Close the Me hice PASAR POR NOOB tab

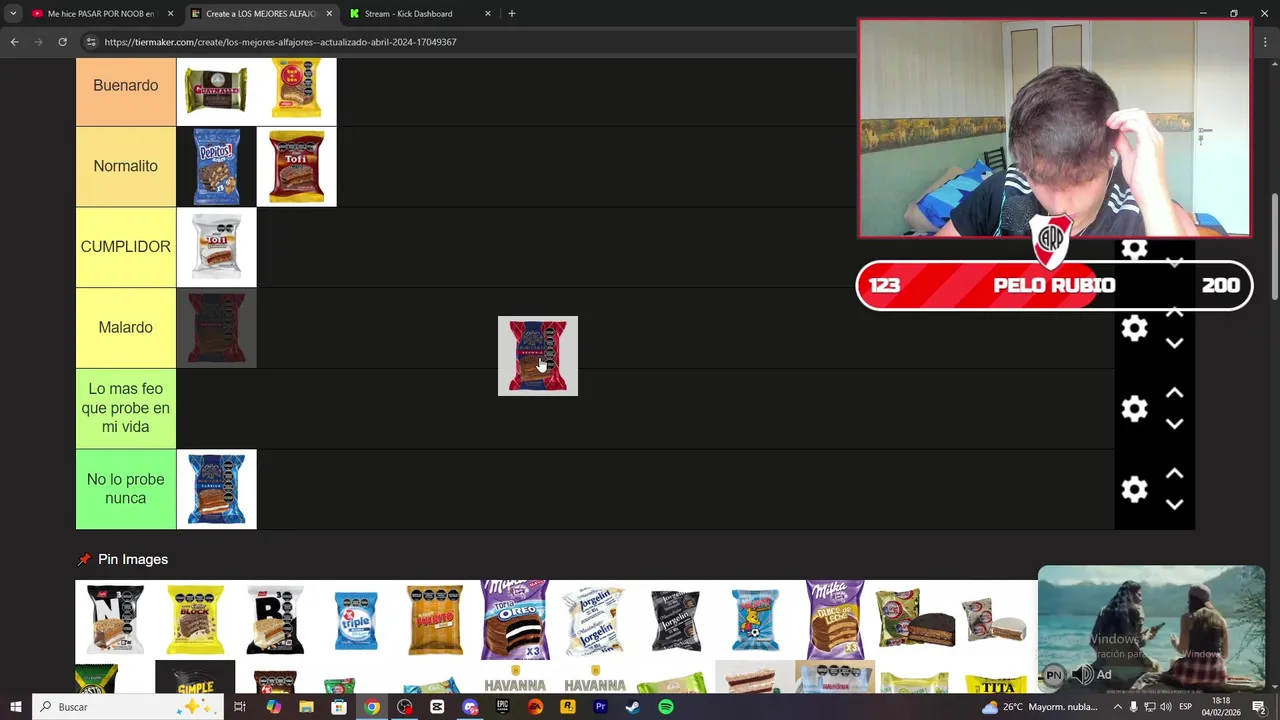[x=170, y=14]
